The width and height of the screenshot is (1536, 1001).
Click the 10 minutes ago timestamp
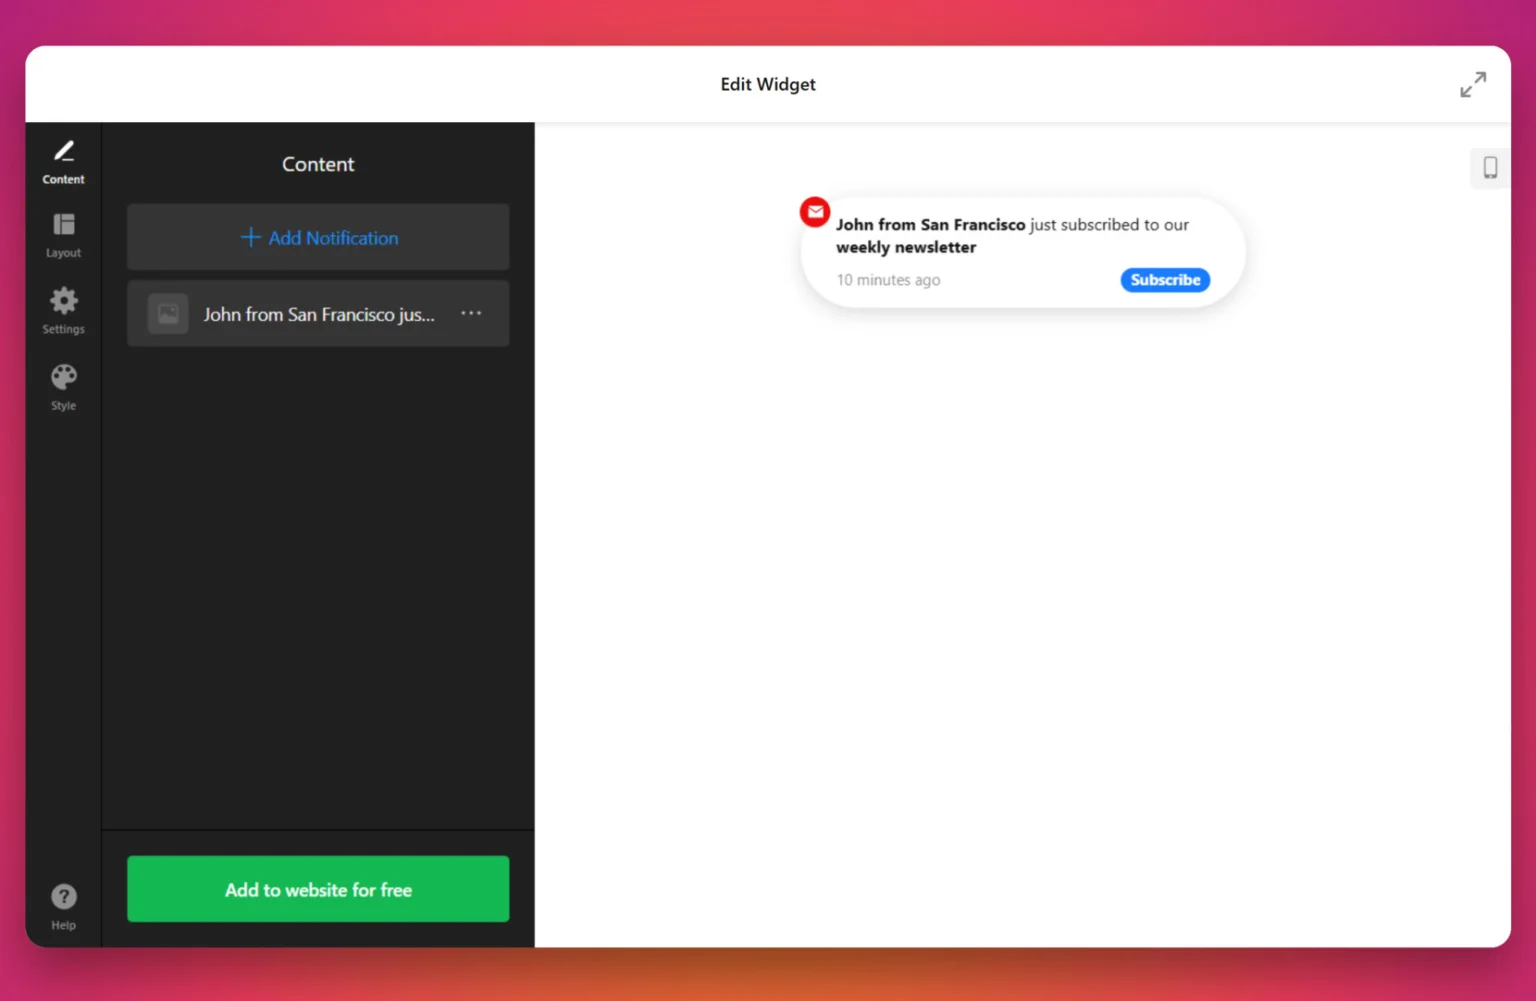[888, 280]
